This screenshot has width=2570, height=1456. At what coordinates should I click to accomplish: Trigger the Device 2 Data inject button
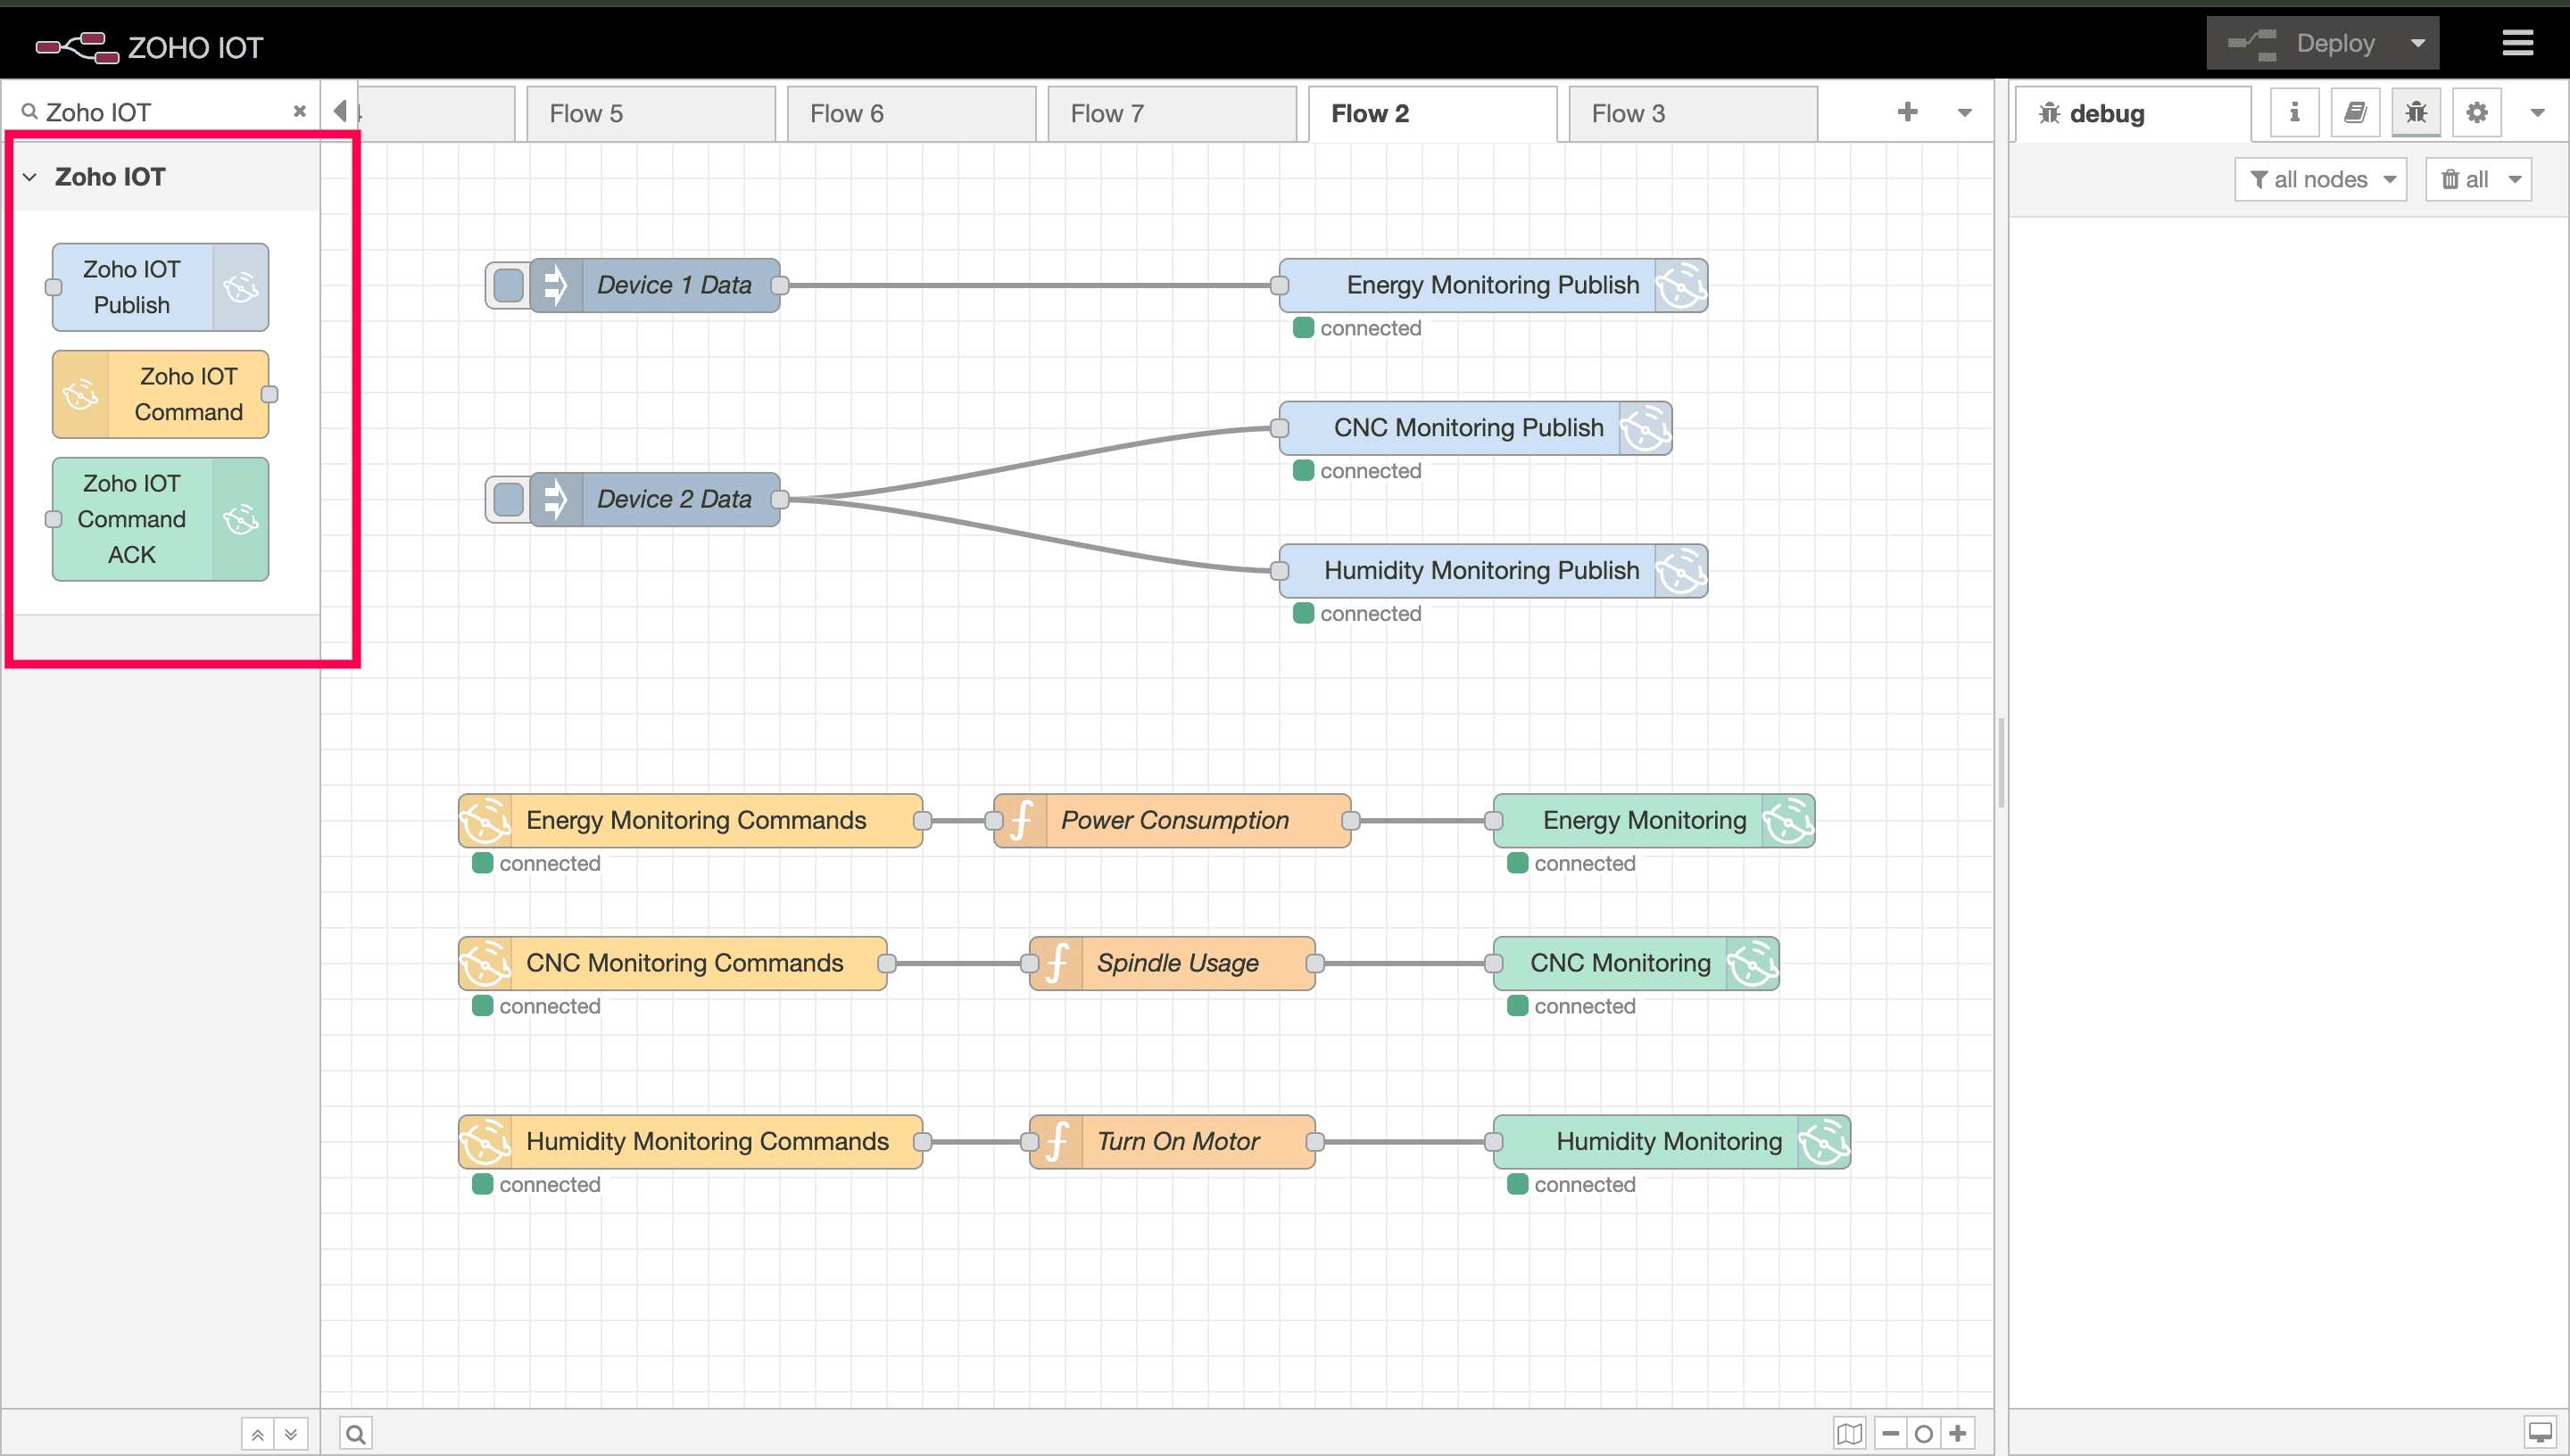point(508,499)
